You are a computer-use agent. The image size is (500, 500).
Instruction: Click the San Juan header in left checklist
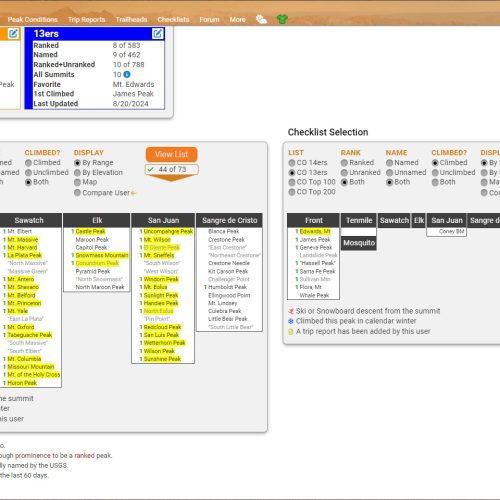click(163, 220)
